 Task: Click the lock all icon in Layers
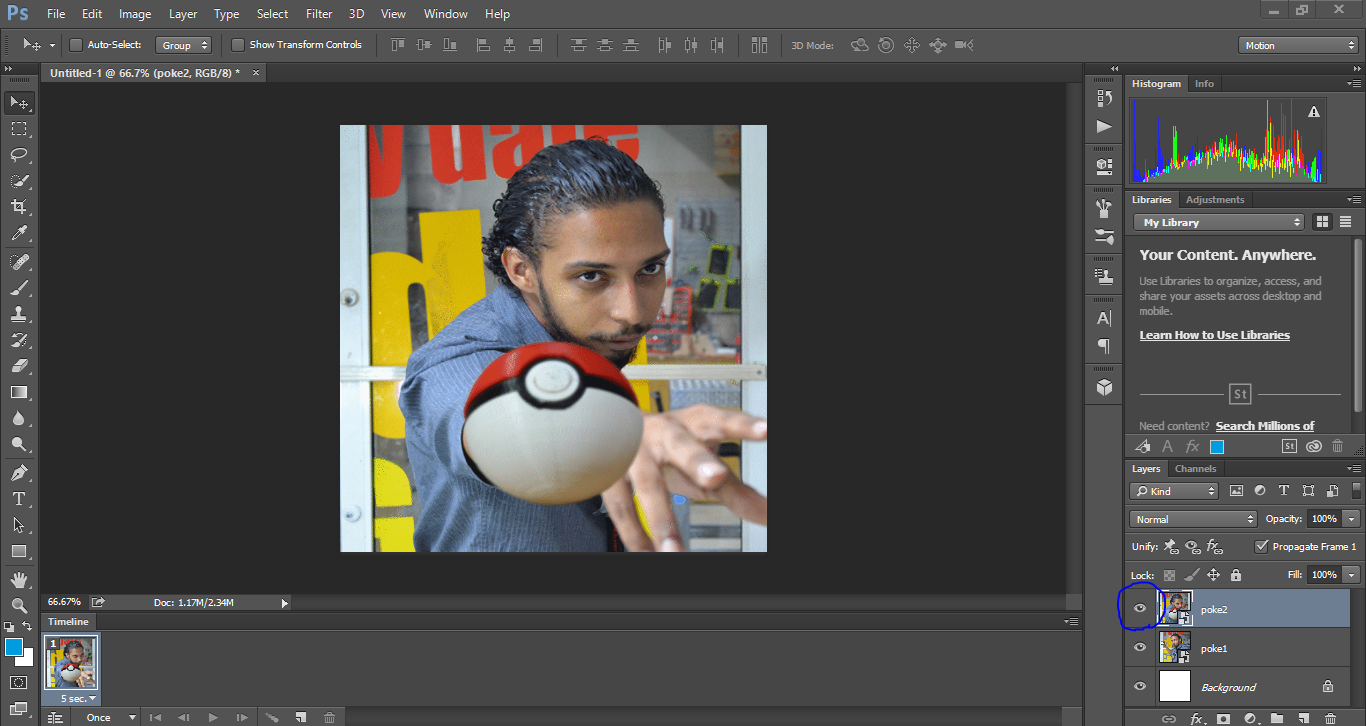point(1236,575)
